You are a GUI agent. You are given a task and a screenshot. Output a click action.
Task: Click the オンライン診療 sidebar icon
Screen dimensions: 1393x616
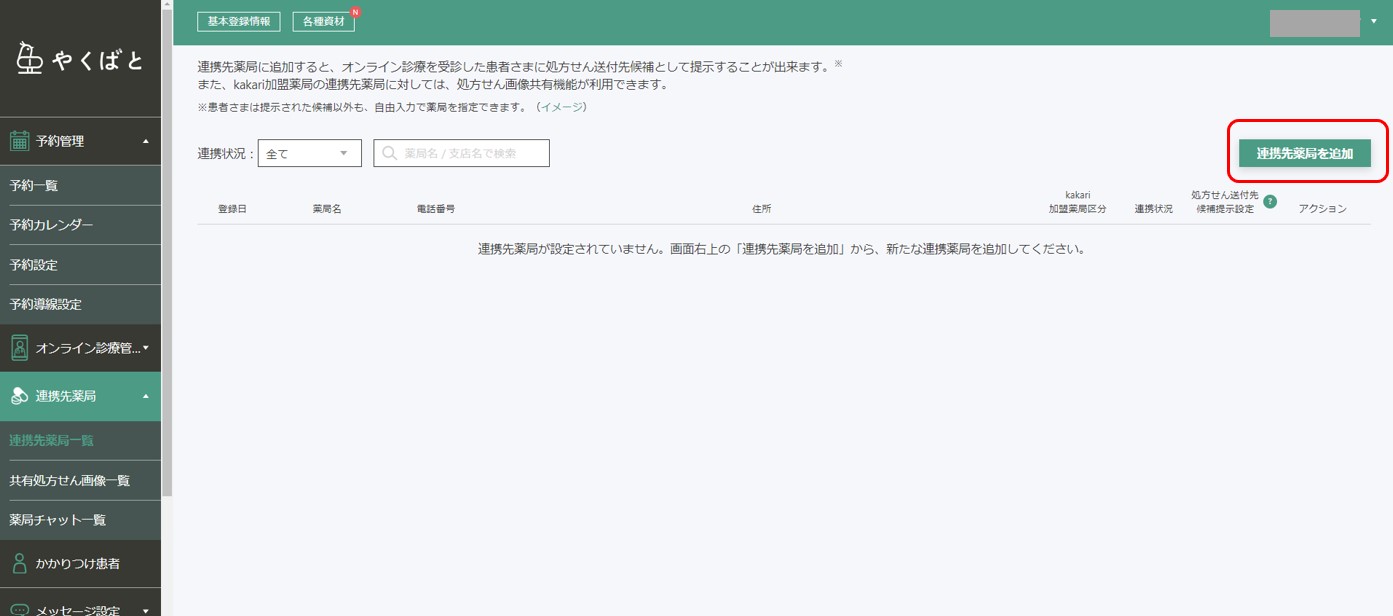click(19, 348)
